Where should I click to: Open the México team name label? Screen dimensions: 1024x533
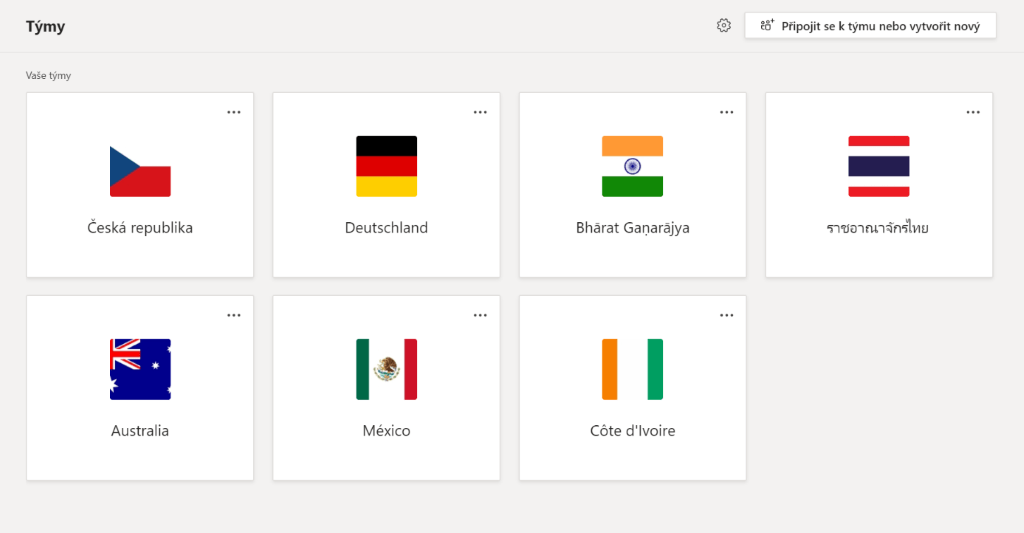pos(386,431)
